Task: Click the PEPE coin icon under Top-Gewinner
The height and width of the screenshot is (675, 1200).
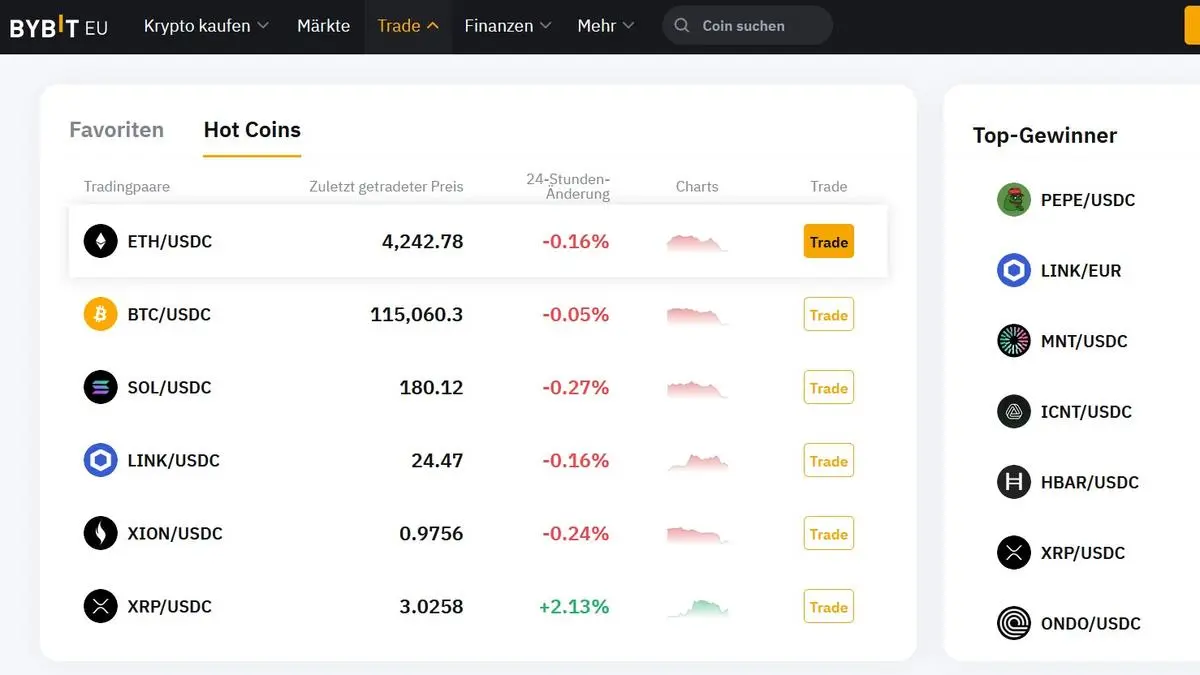Action: click(x=1013, y=199)
